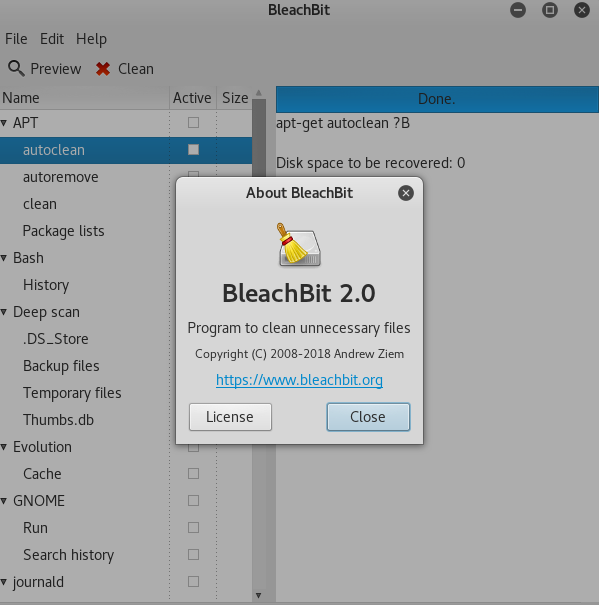The width and height of the screenshot is (599, 605).
Task: Click the cleaner list vertical scrollbar thumb
Action: point(259,139)
